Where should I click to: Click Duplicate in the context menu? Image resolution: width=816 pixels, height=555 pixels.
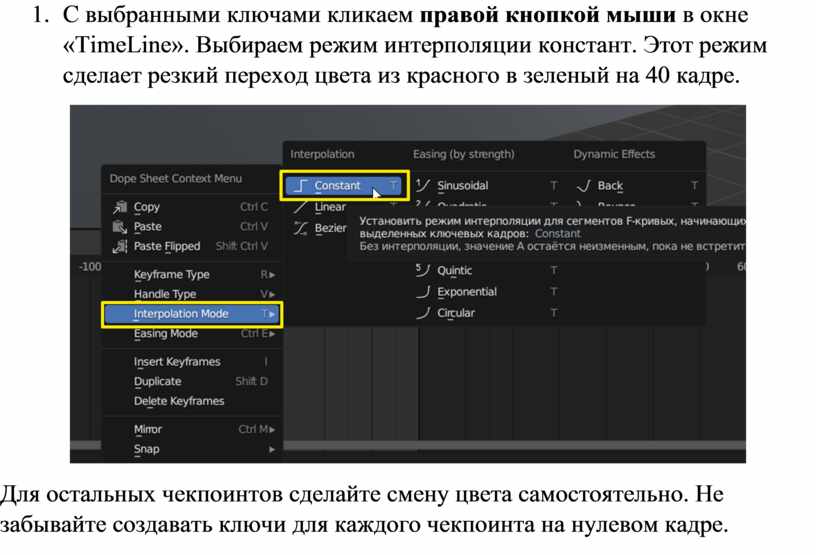tap(158, 381)
